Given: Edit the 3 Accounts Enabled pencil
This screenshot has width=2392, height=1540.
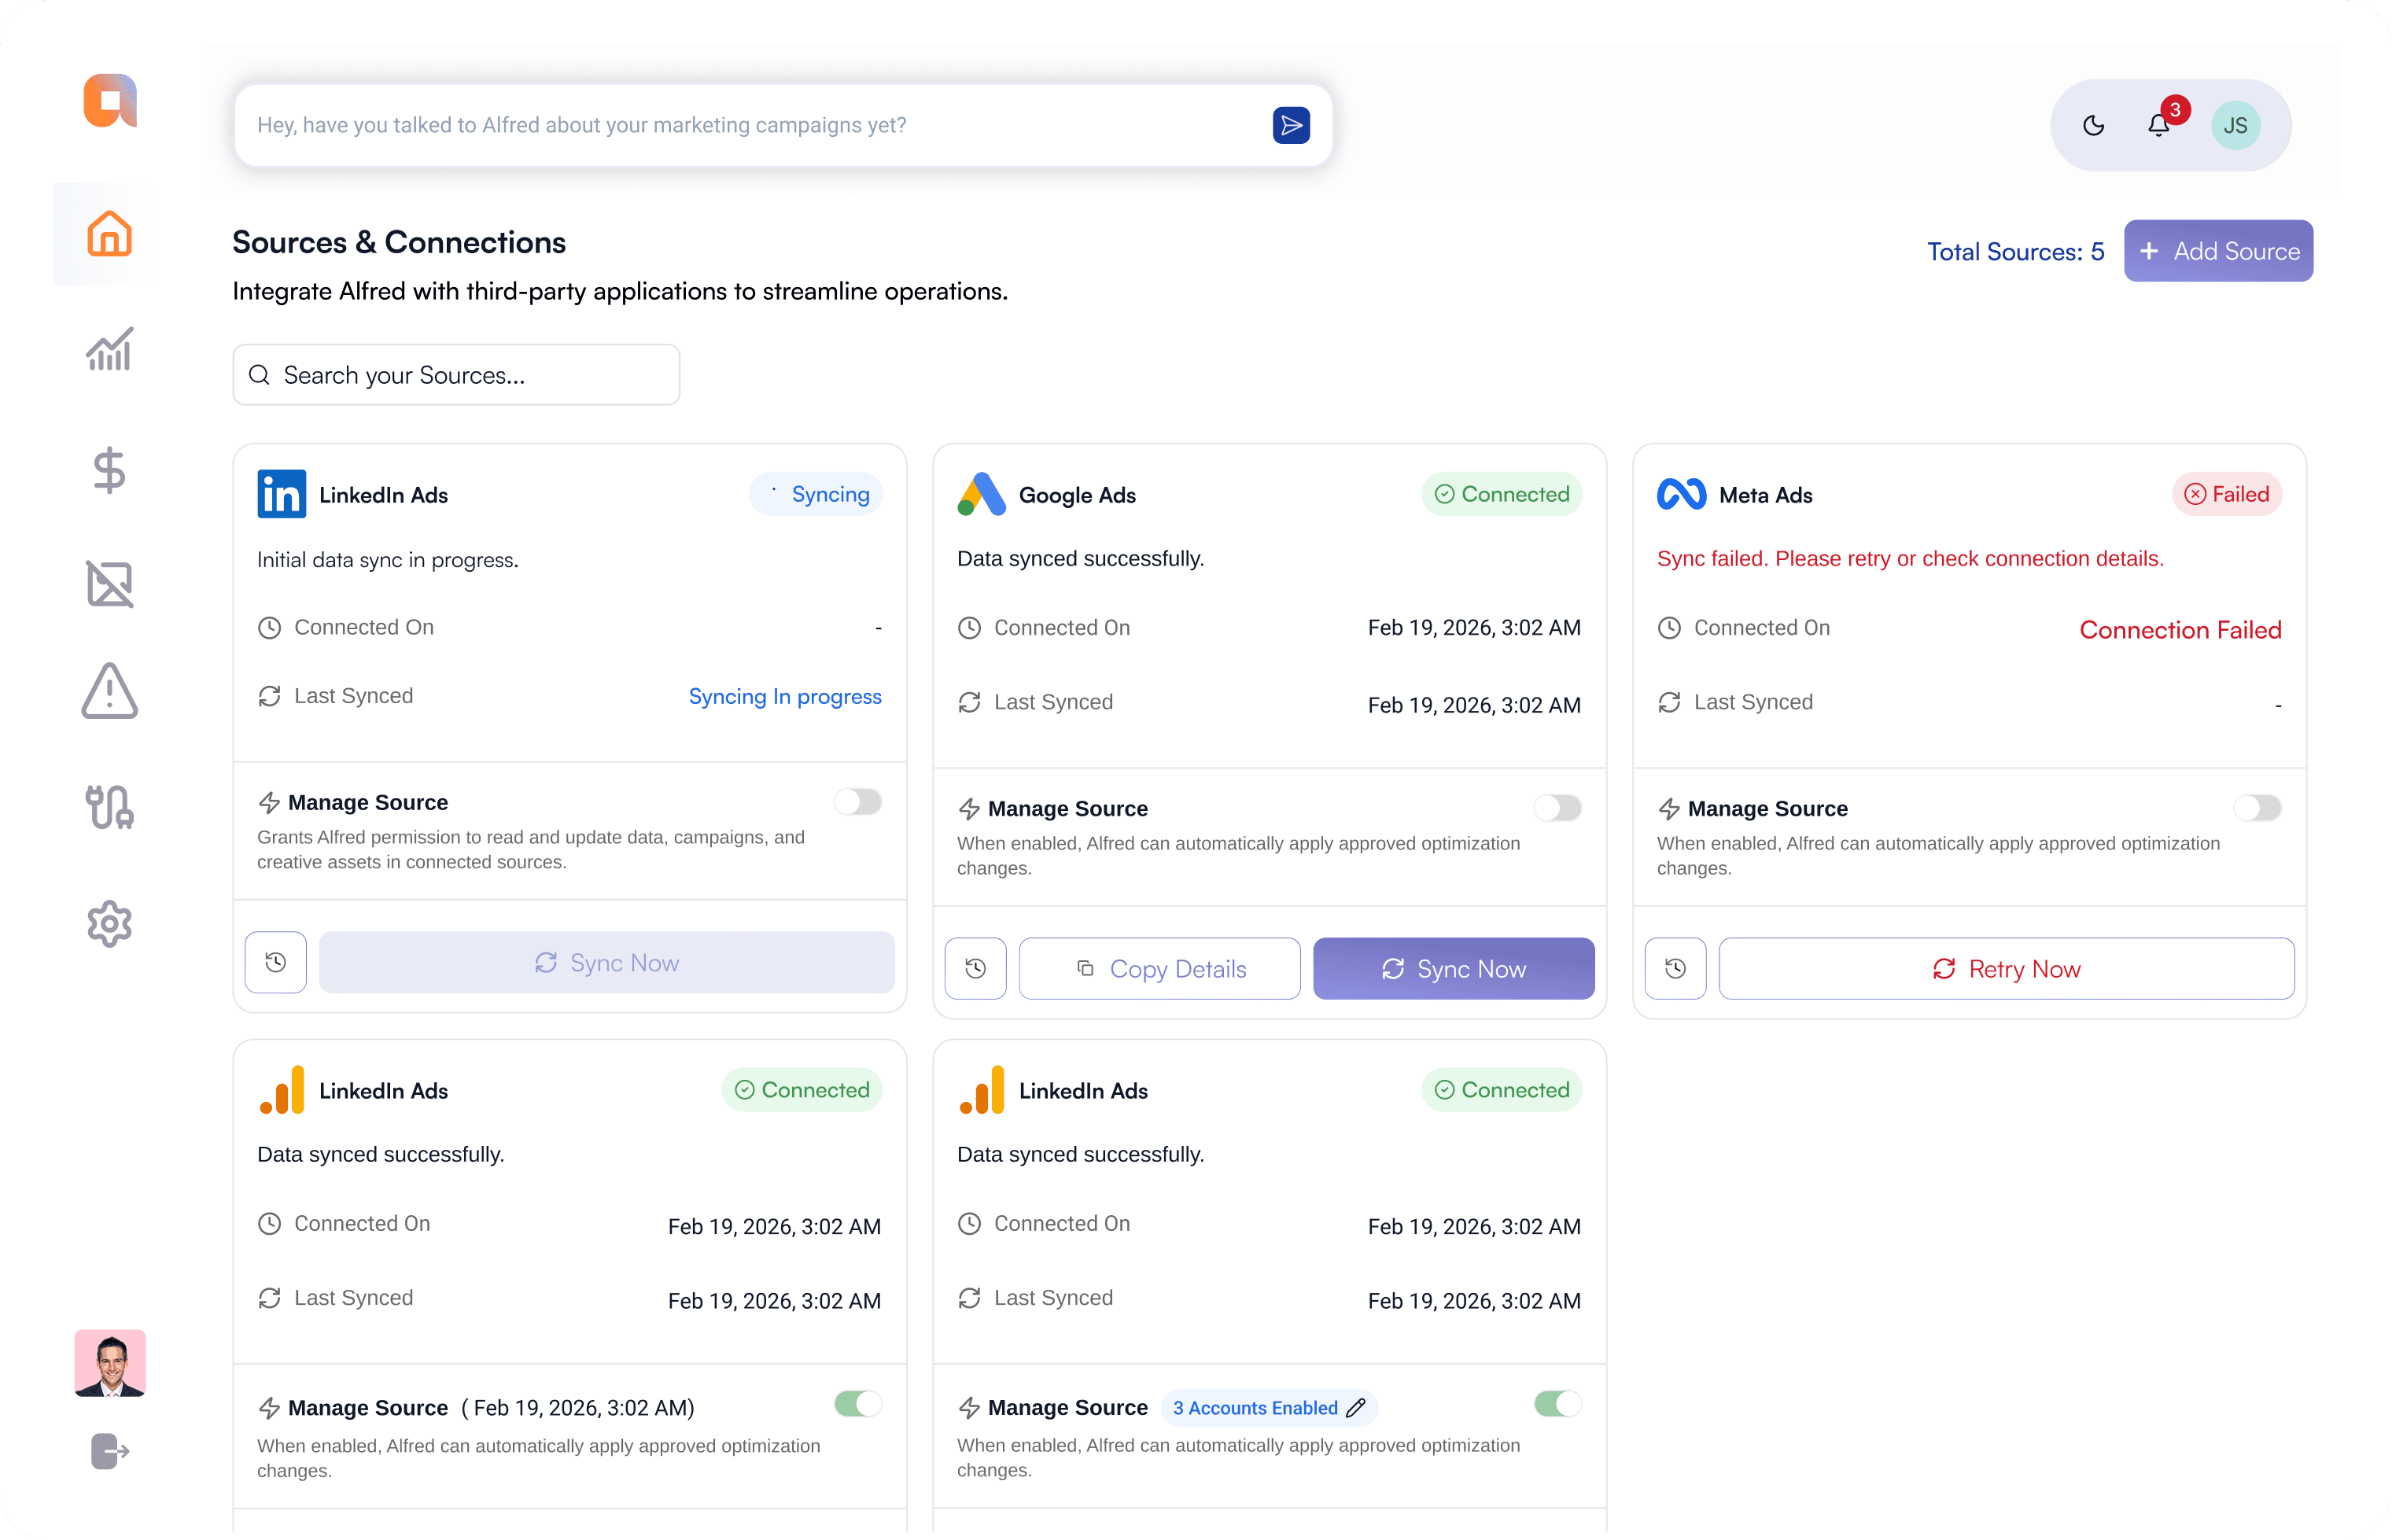Looking at the screenshot, I should coord(1356,1408).
